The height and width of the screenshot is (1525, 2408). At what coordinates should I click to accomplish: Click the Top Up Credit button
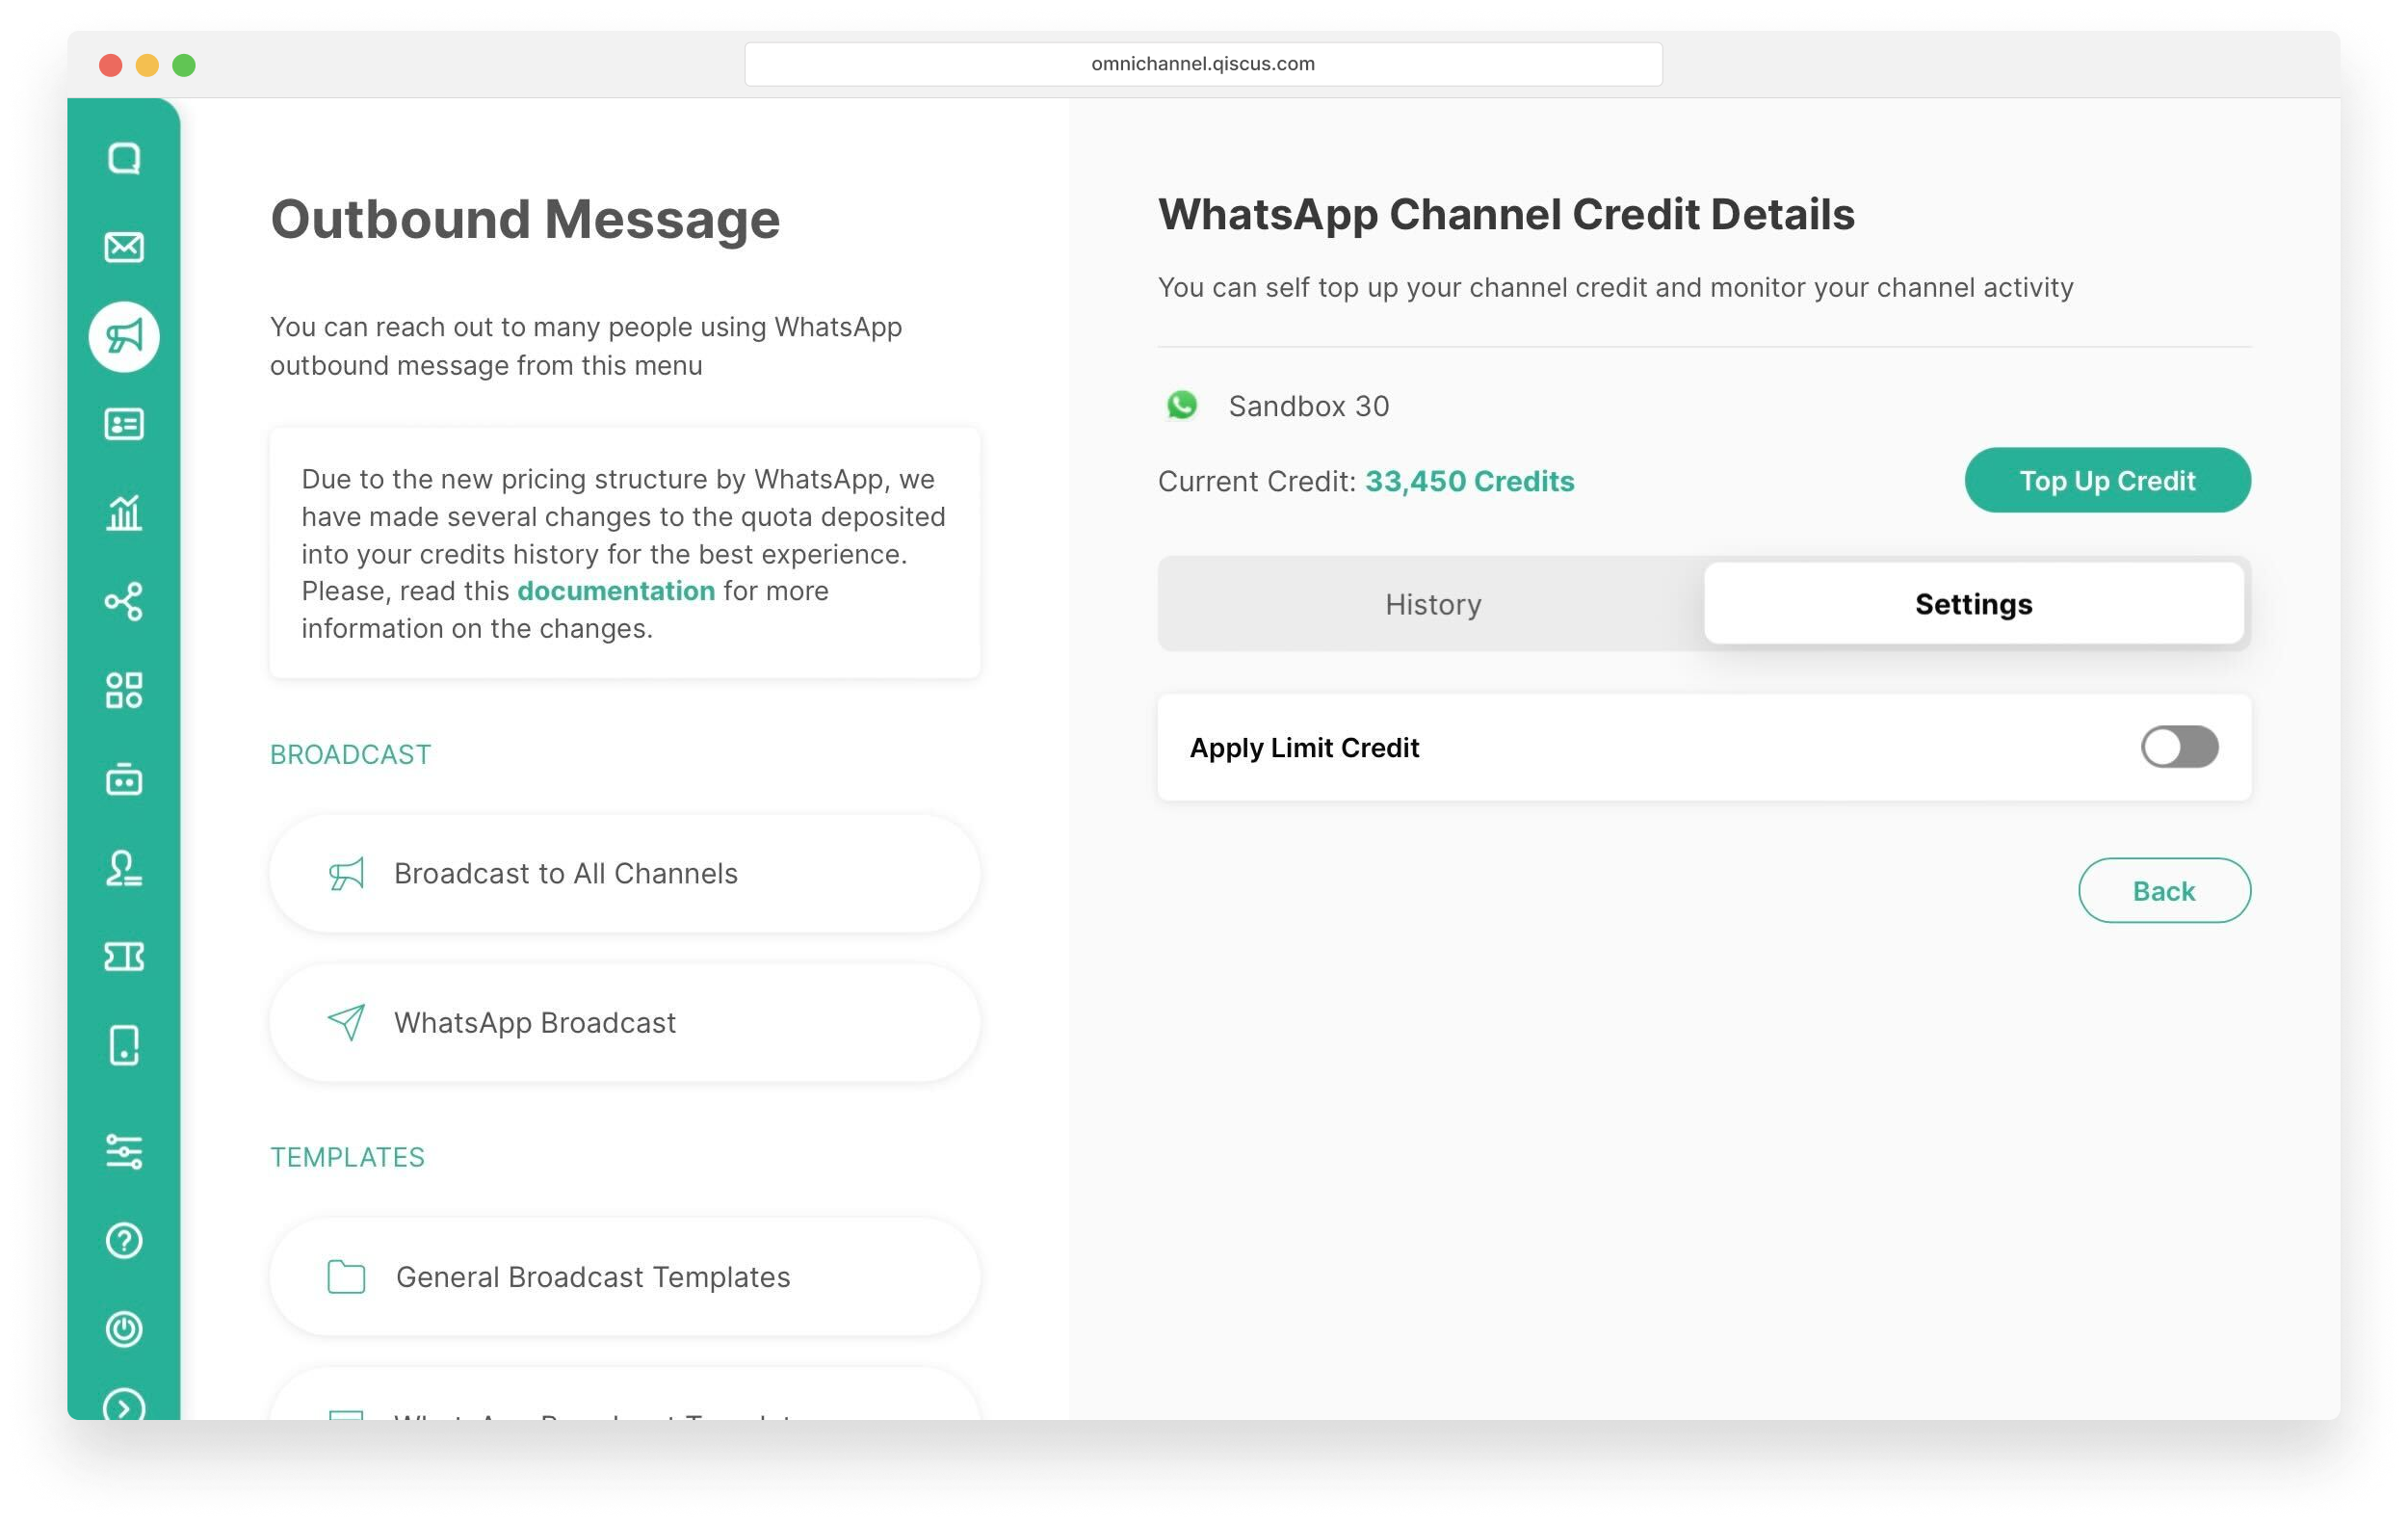click(2107, 480)
